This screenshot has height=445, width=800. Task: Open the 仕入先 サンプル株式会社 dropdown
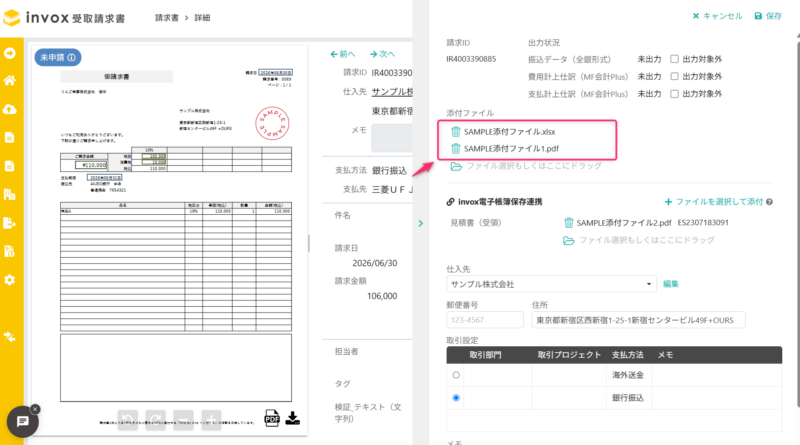coord(551,284)
